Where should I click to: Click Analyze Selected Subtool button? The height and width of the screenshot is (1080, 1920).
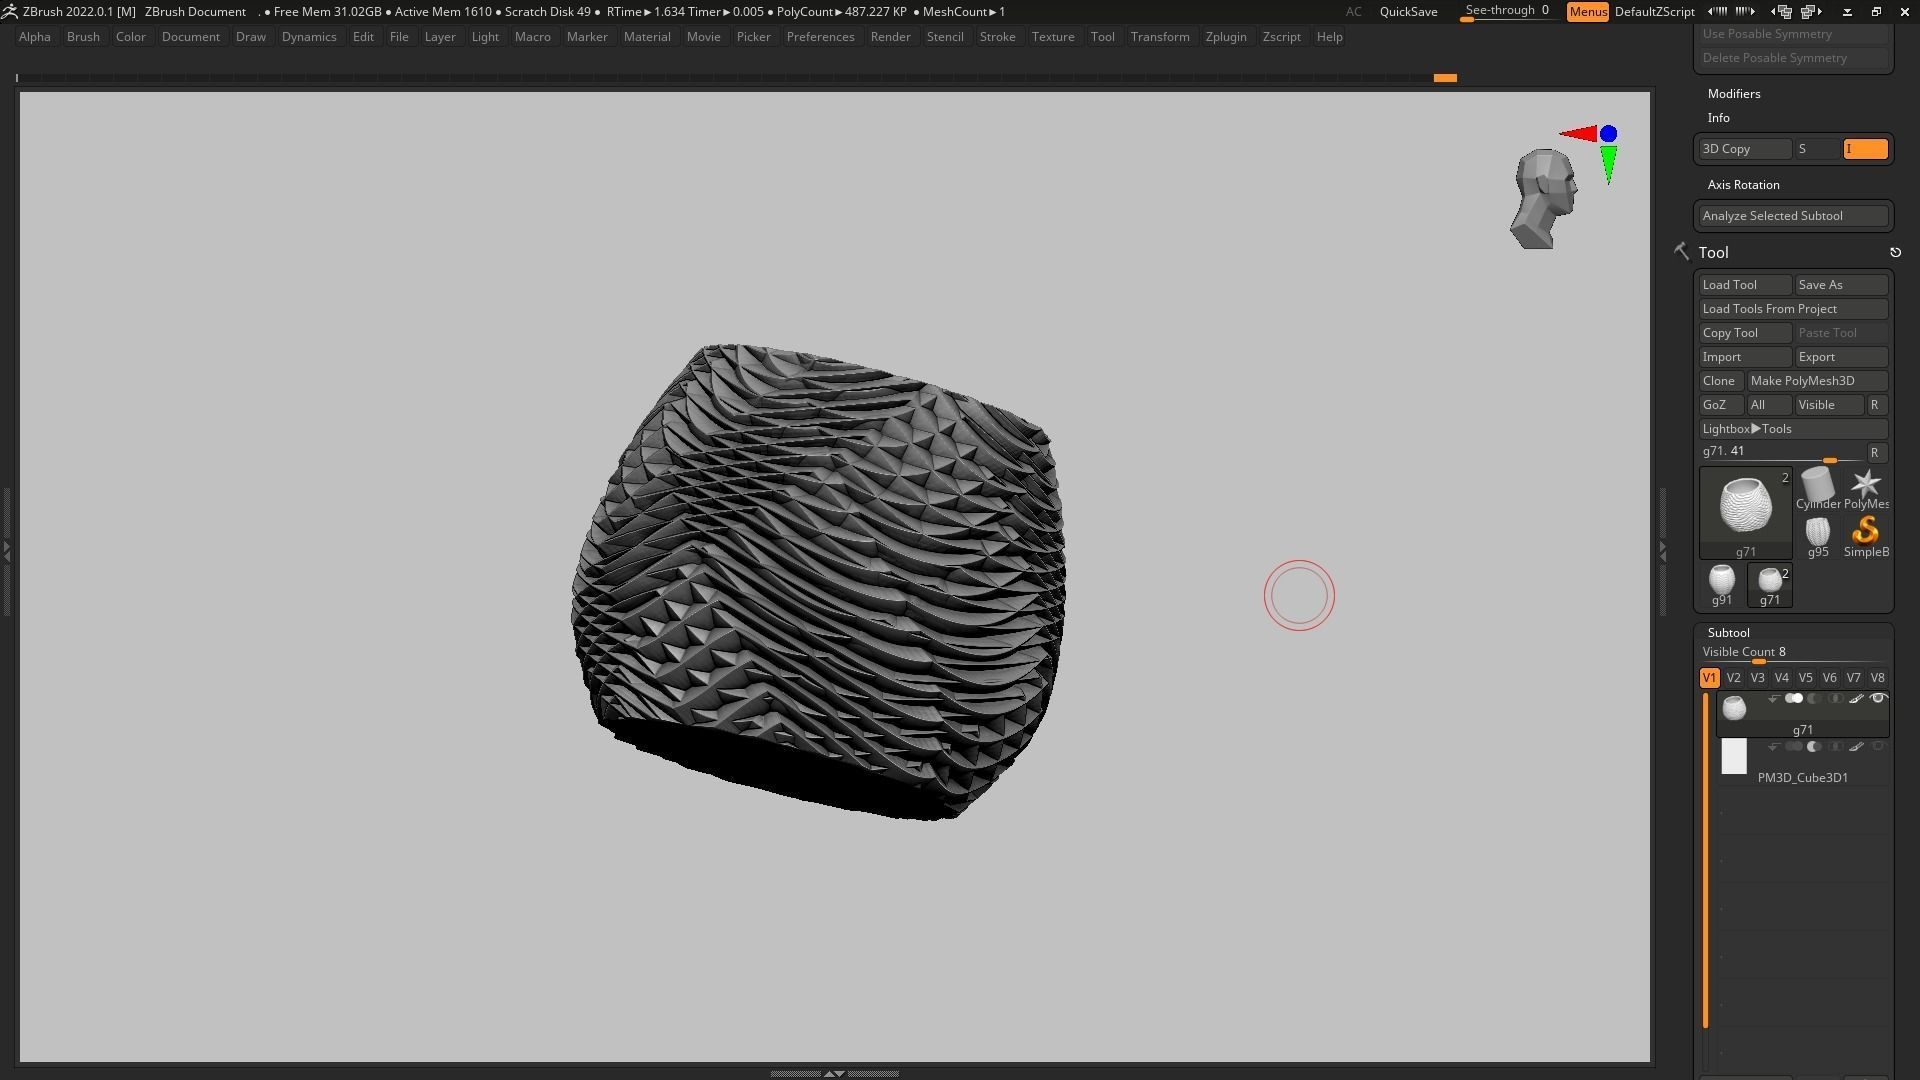[x=1793, y=216]
